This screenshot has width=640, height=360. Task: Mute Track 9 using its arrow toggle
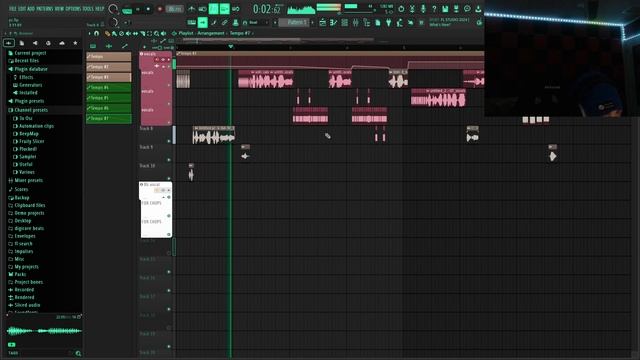[x=169, y=160]
